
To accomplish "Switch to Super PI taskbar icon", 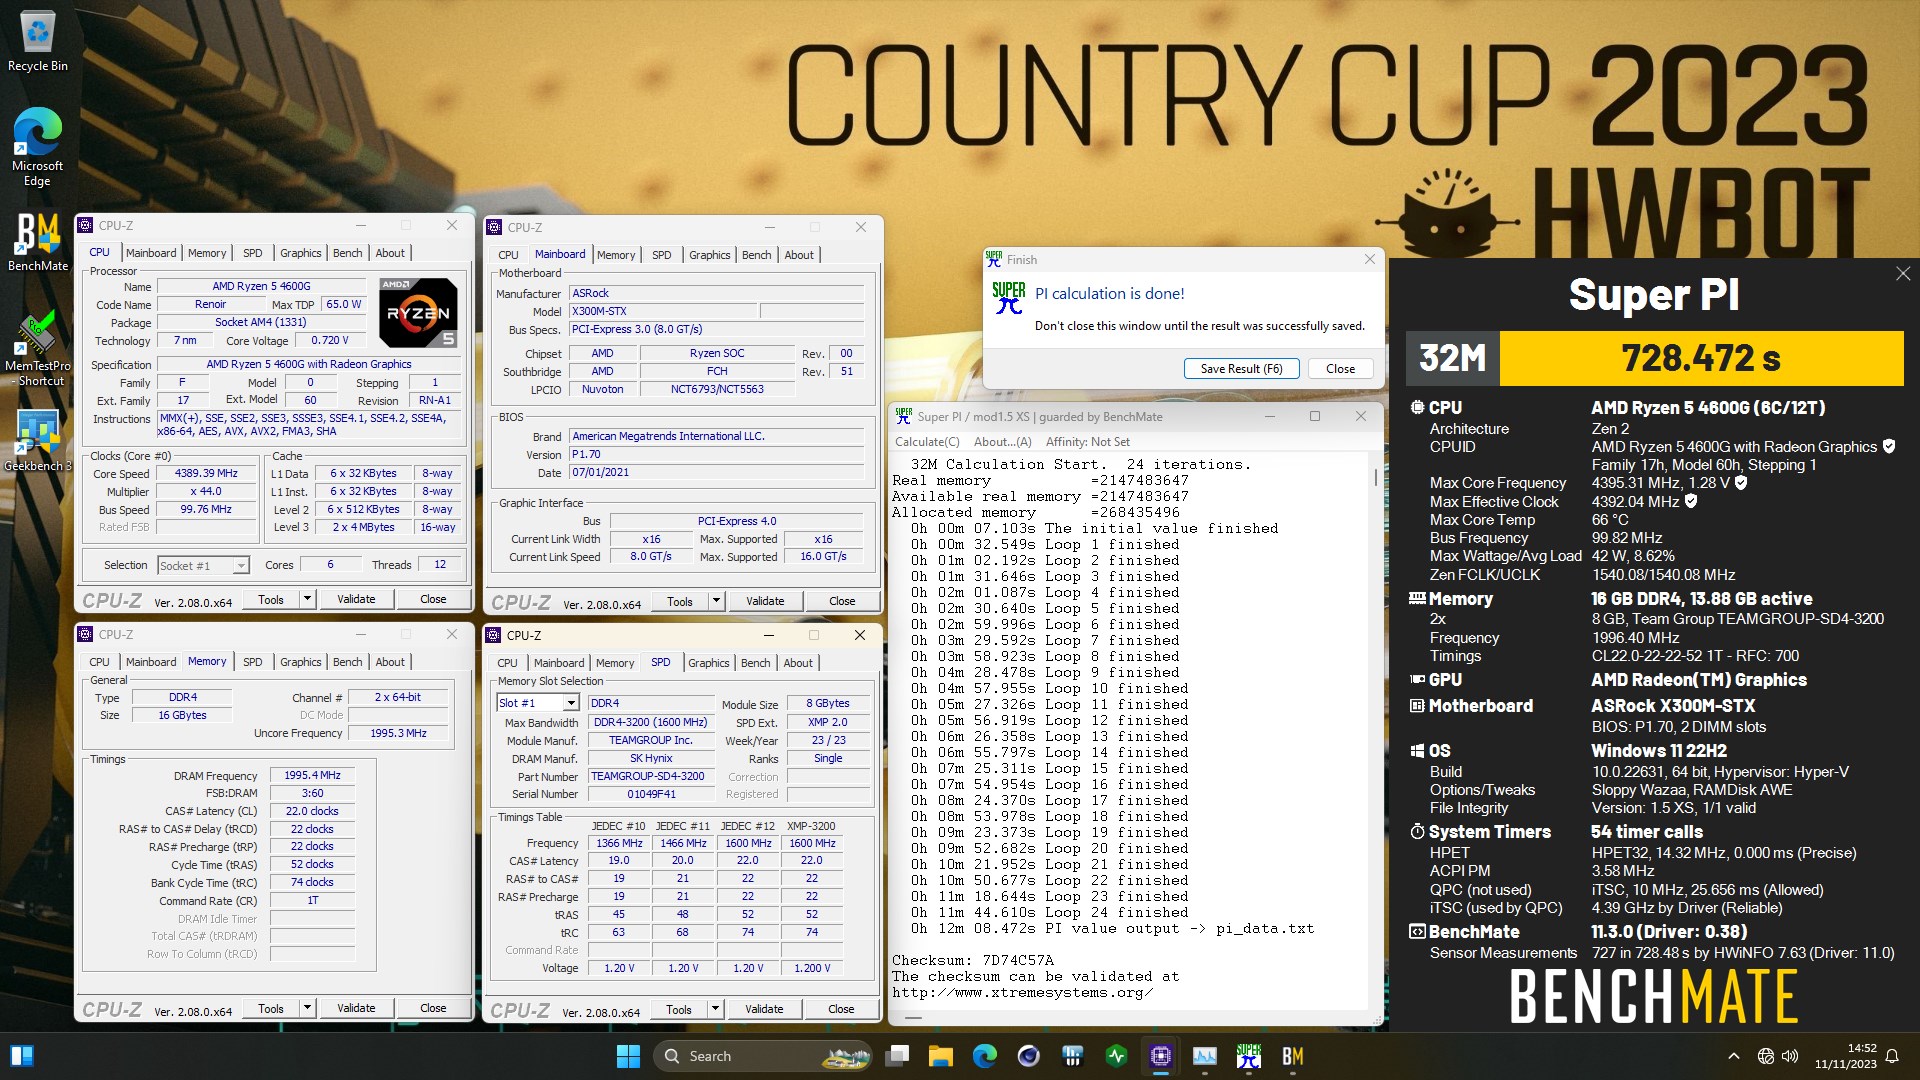I will point(1249,1056).
